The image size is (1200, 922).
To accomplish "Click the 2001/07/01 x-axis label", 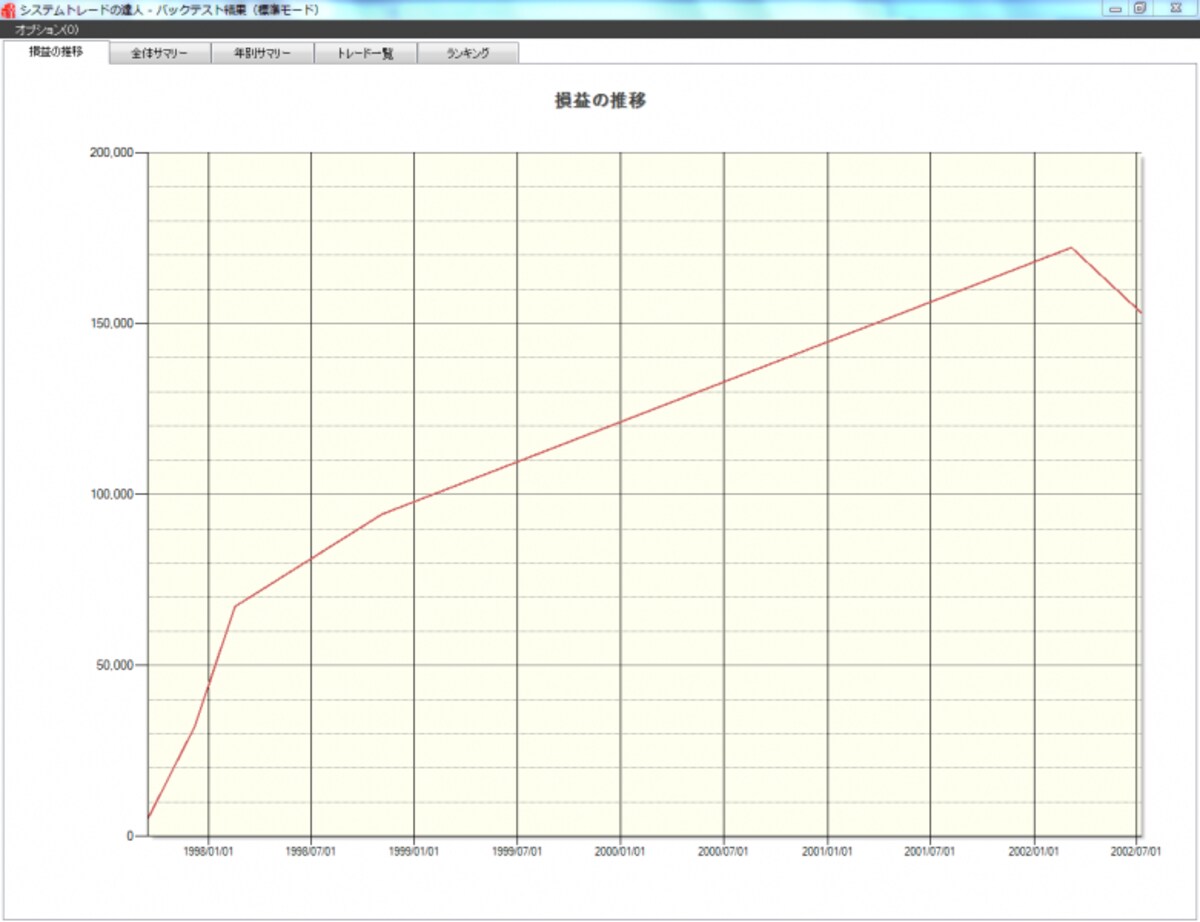I will click(x=930, y=851).
